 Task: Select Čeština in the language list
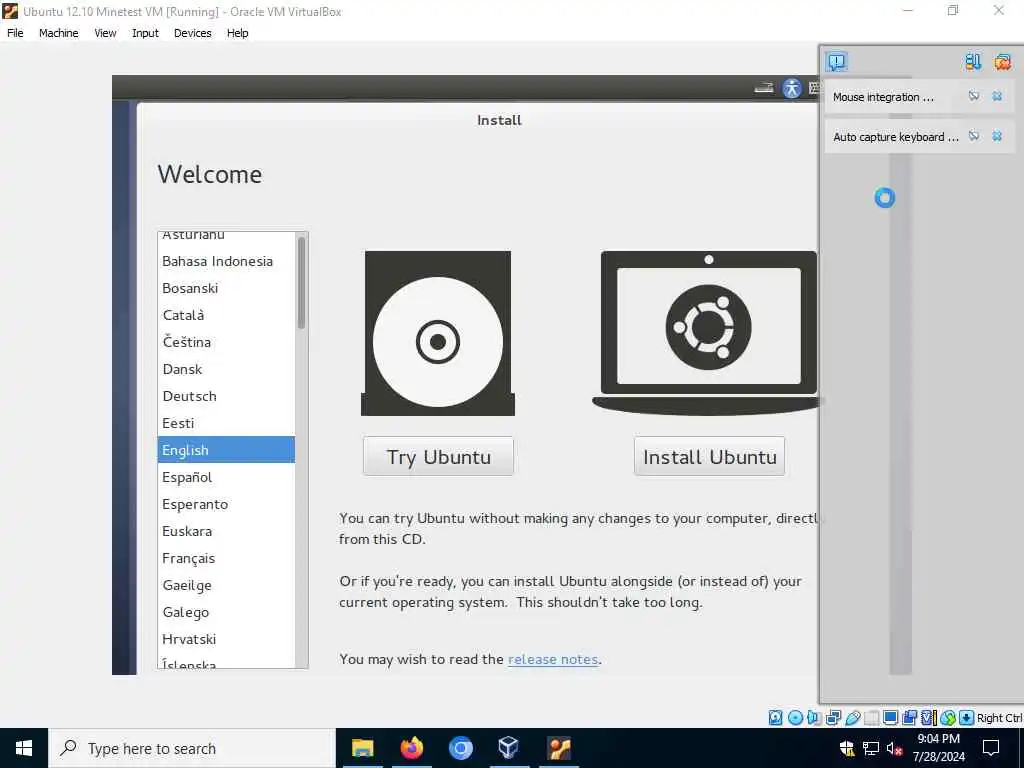(226, 342)
